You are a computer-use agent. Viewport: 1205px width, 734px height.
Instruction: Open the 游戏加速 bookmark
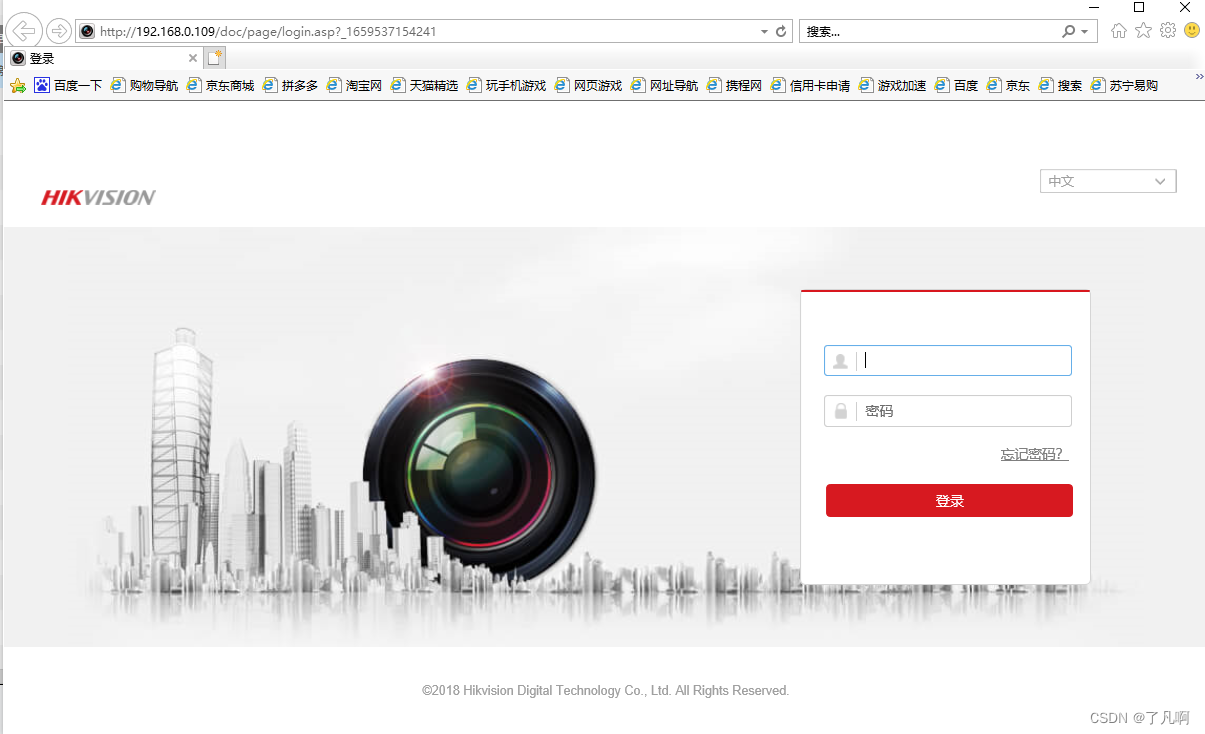[x=892, y=86]
